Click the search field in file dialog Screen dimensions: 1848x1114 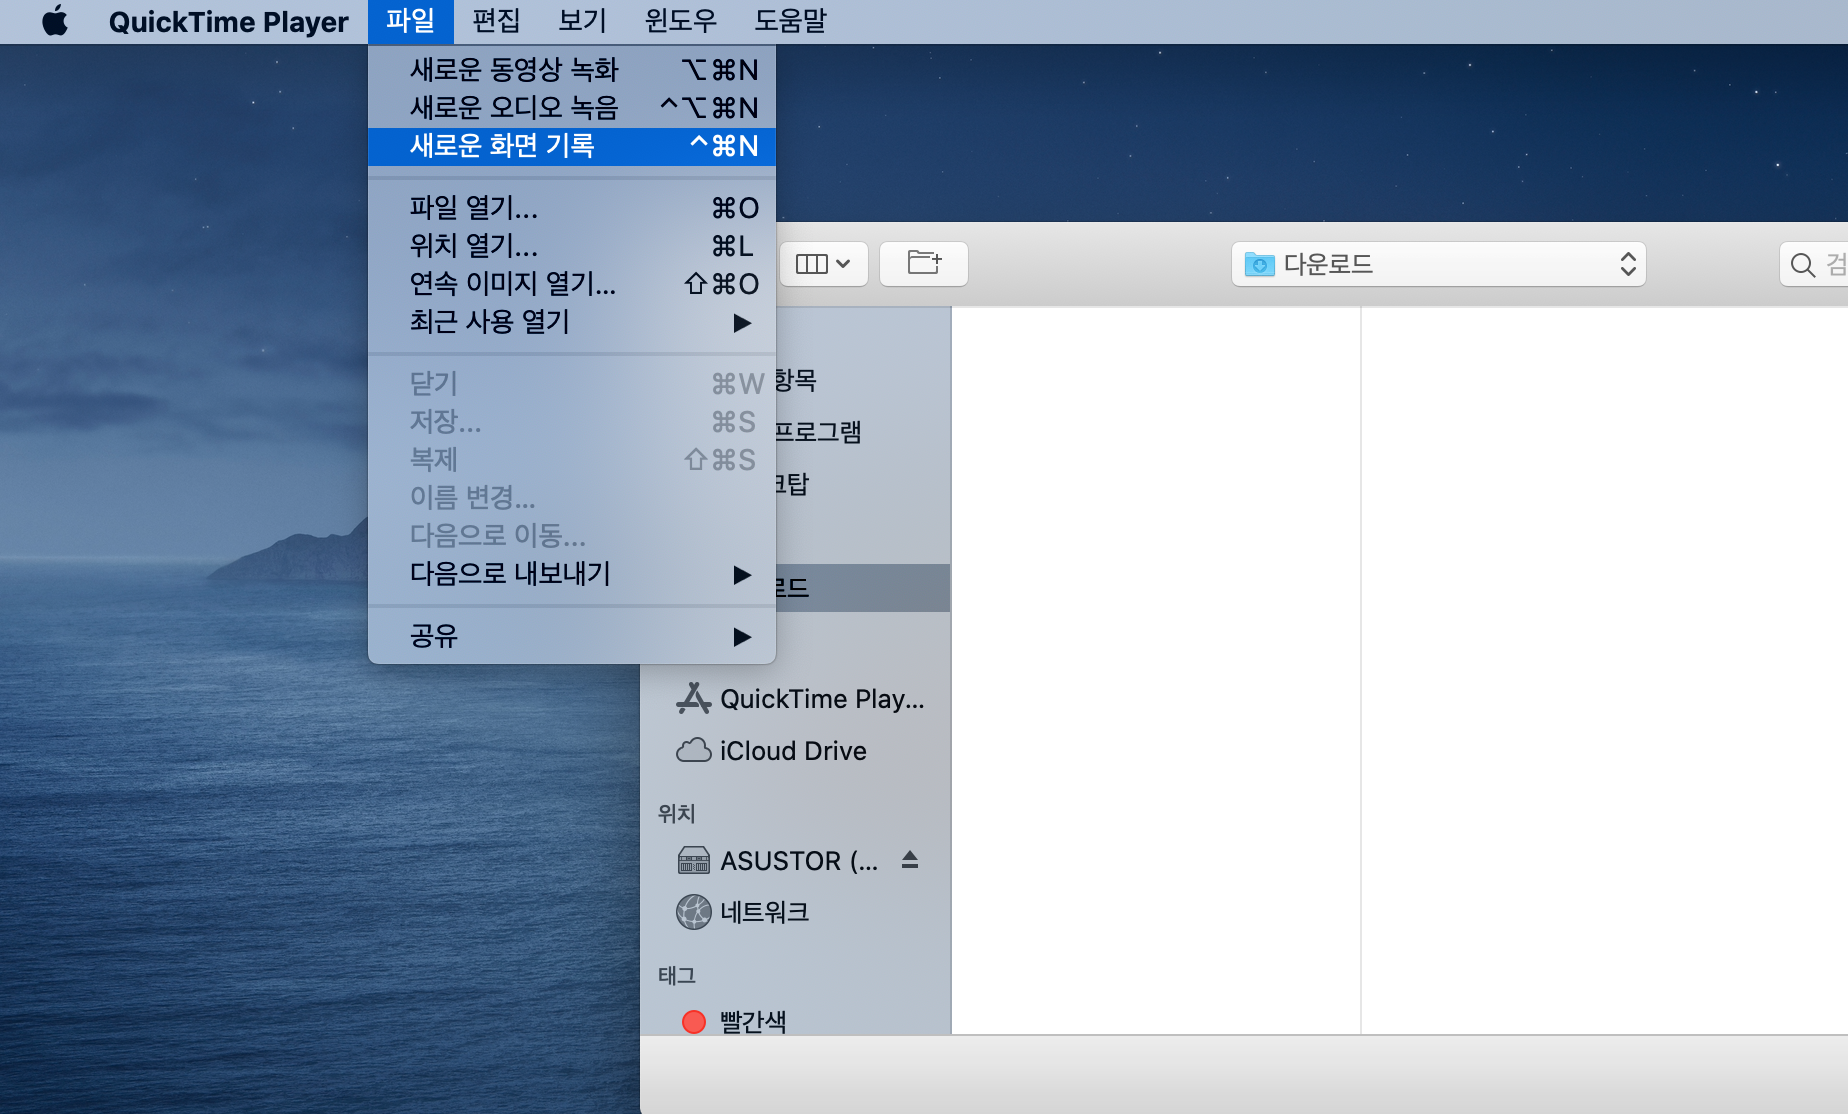point(1814,264)
